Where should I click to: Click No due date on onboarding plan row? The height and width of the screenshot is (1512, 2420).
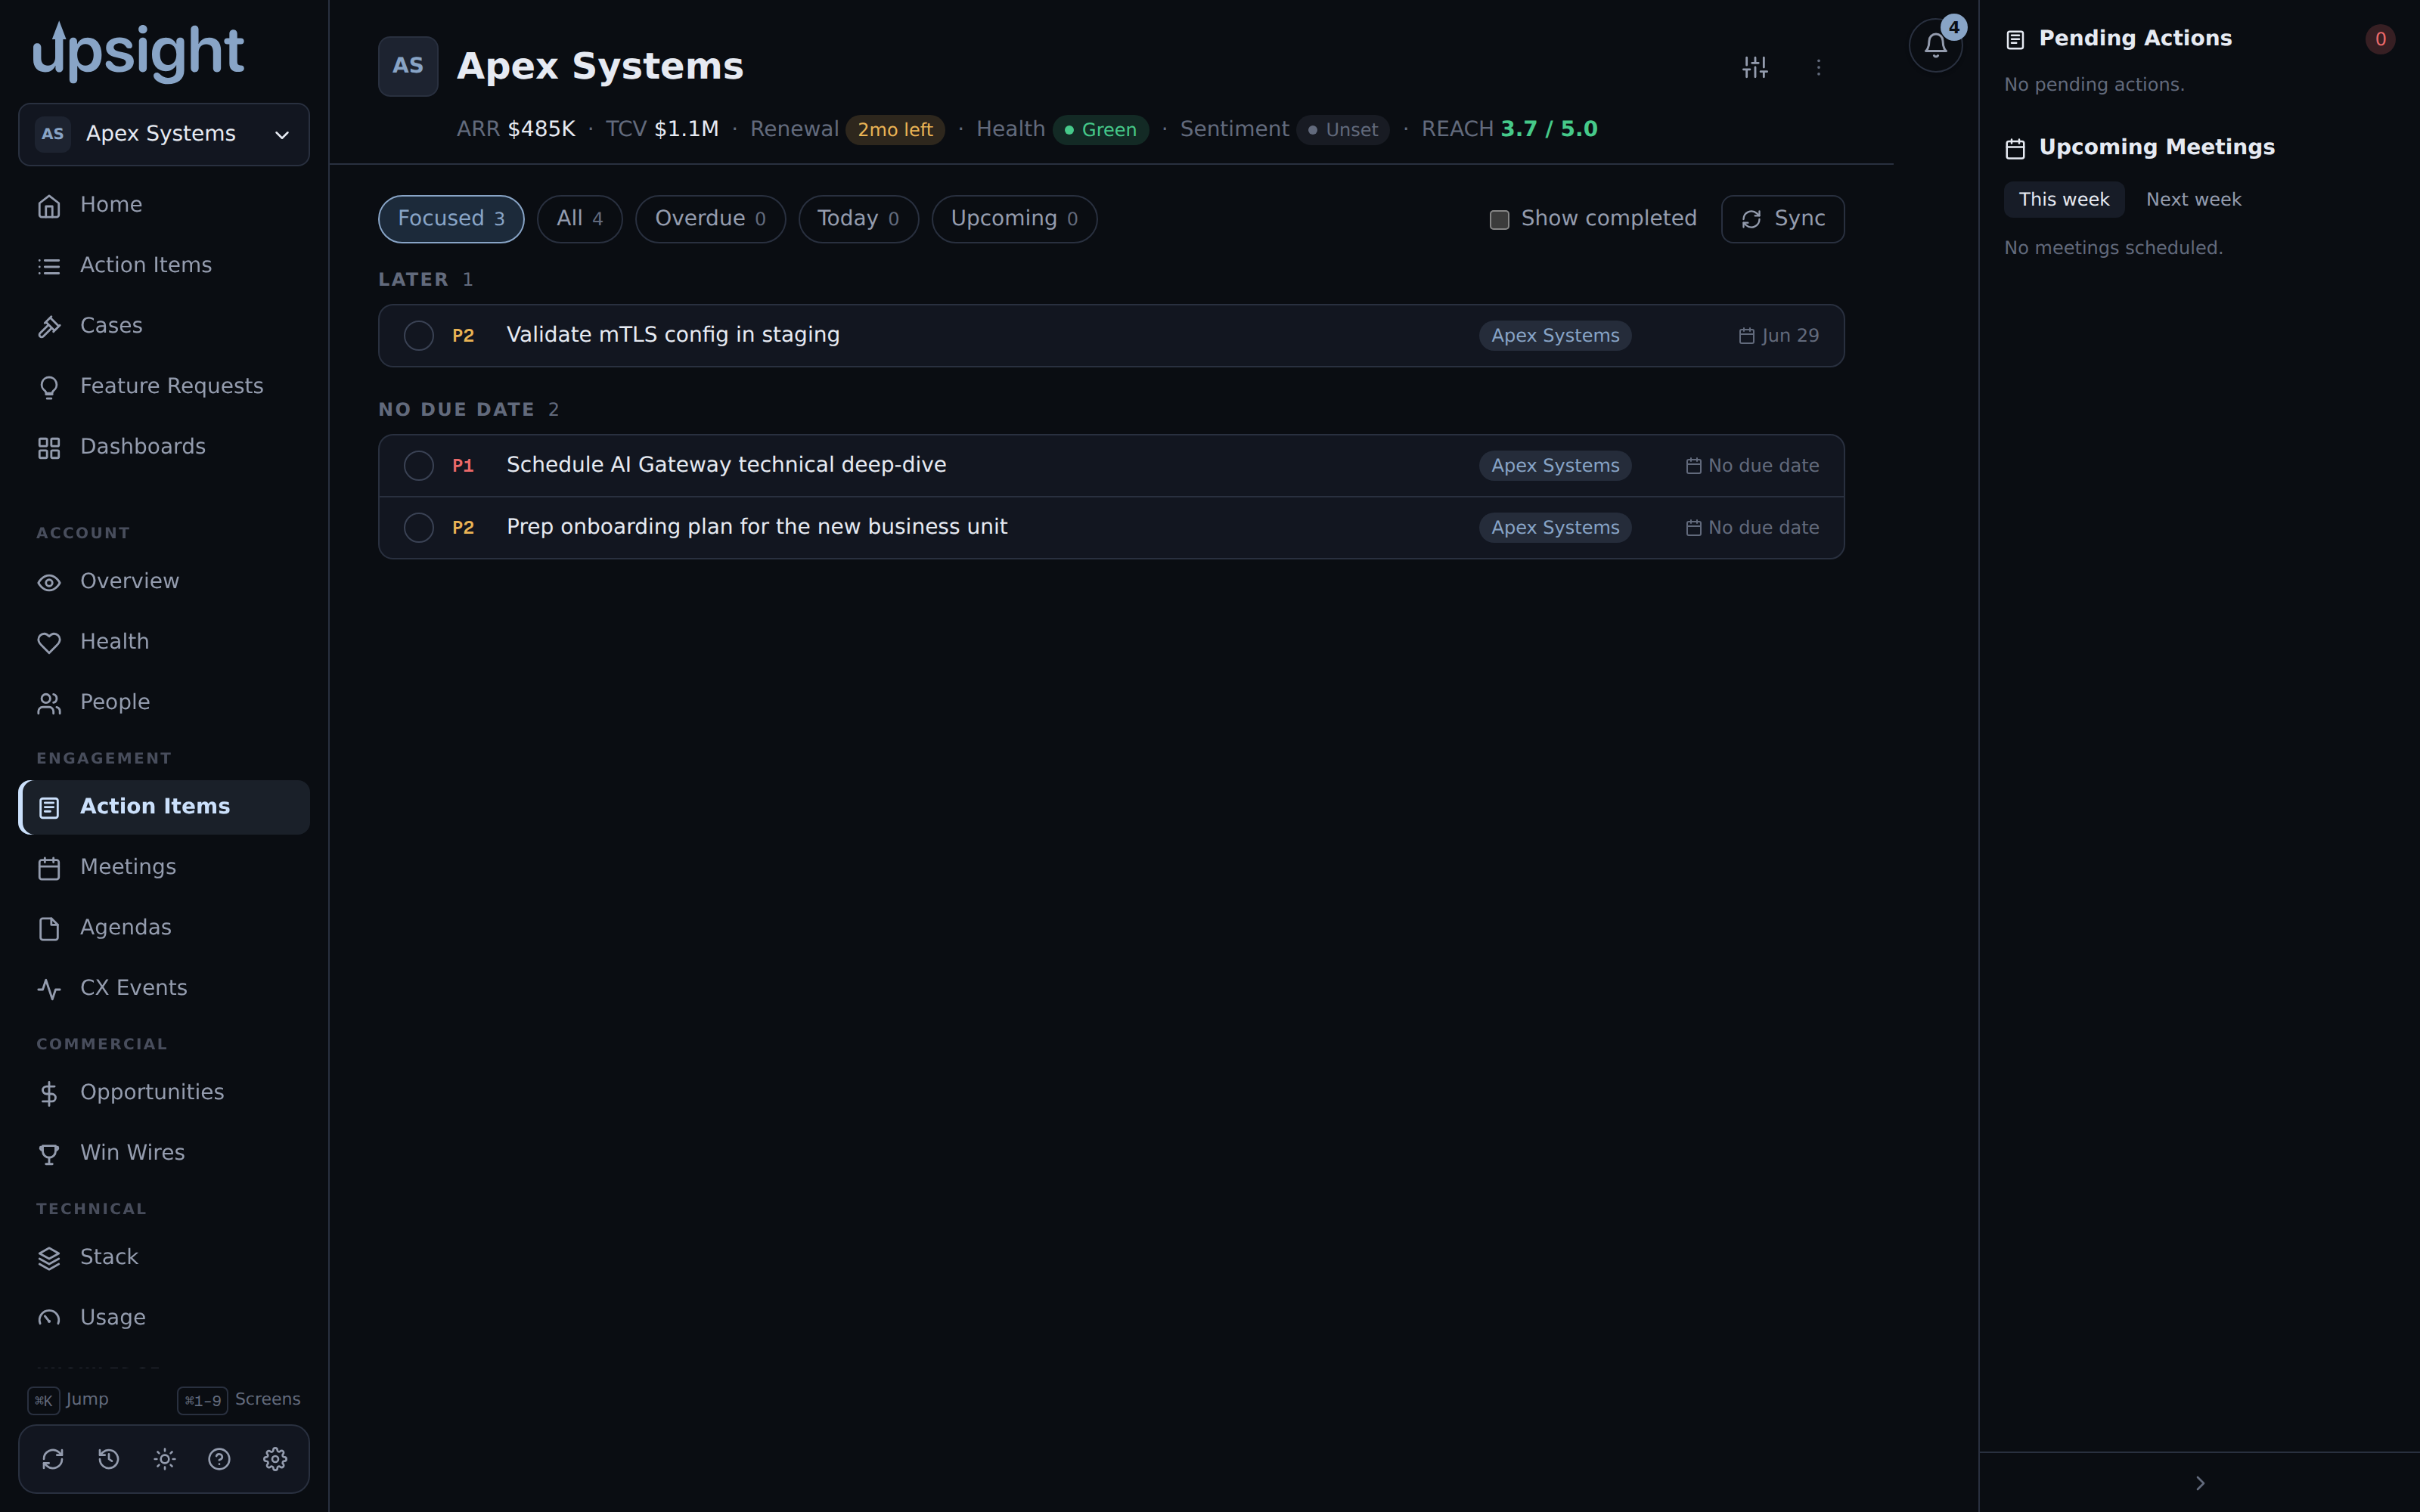point(1752,528)
